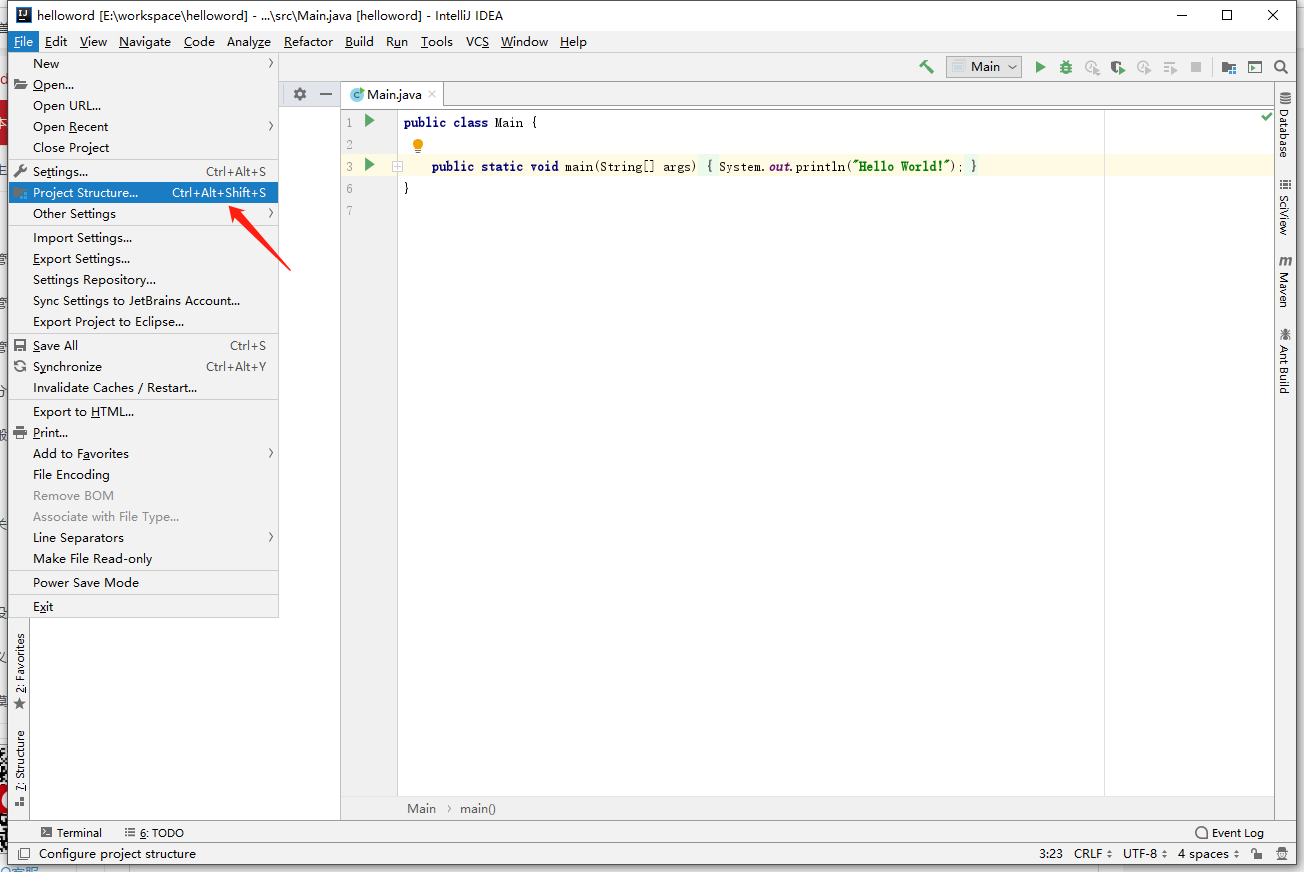Click the green inspection checkmark icon
This screenshot has width=1304, height=872.
[x=1267, y=117]
